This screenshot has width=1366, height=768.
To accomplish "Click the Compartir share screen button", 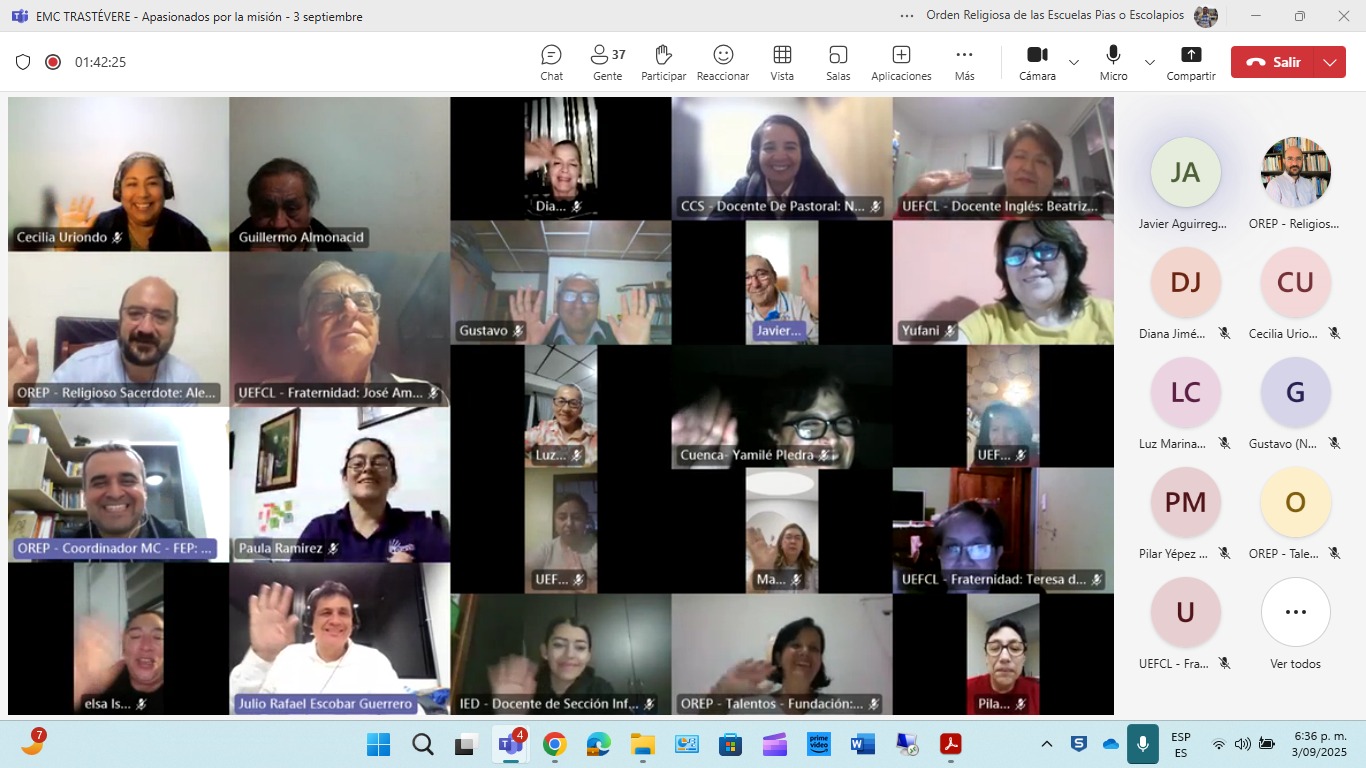I will click(x=1191, y=62).
